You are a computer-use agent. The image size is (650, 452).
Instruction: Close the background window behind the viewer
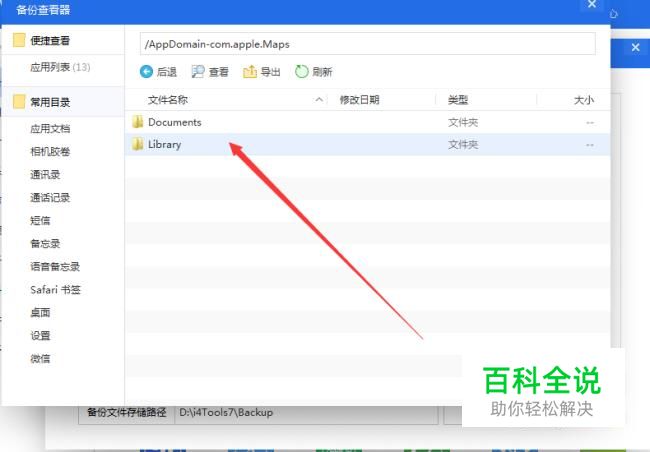click(x=635, y=47)
